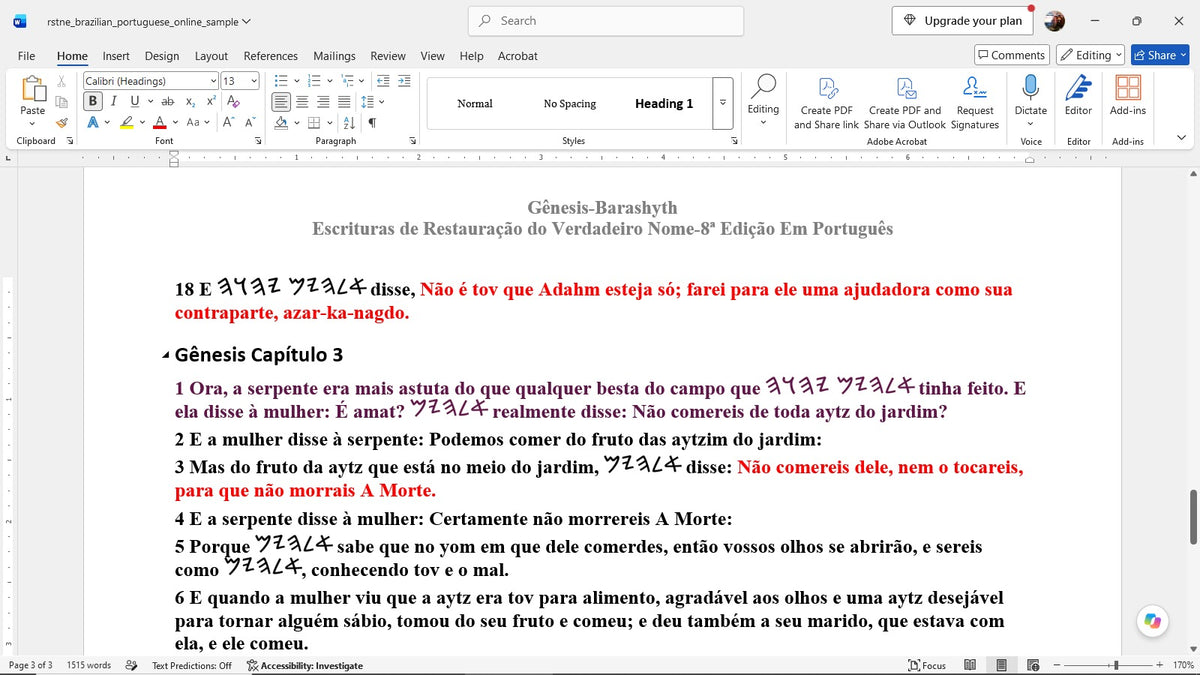The height and width of the screenshot is (675, 1200).
Task: Toggle Text Predictions off status
Action: coord(191,665)
